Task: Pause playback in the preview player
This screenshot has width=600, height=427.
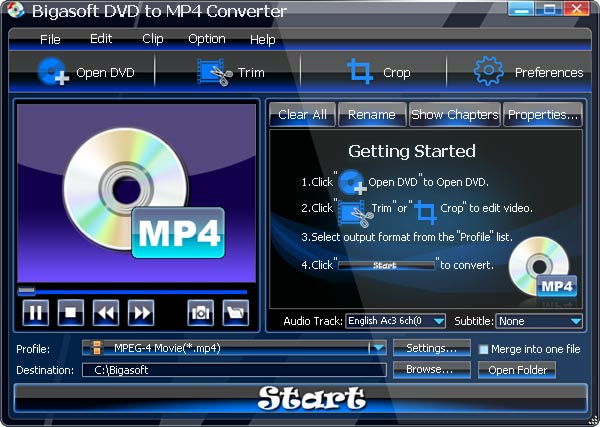Action: (36, 313)
